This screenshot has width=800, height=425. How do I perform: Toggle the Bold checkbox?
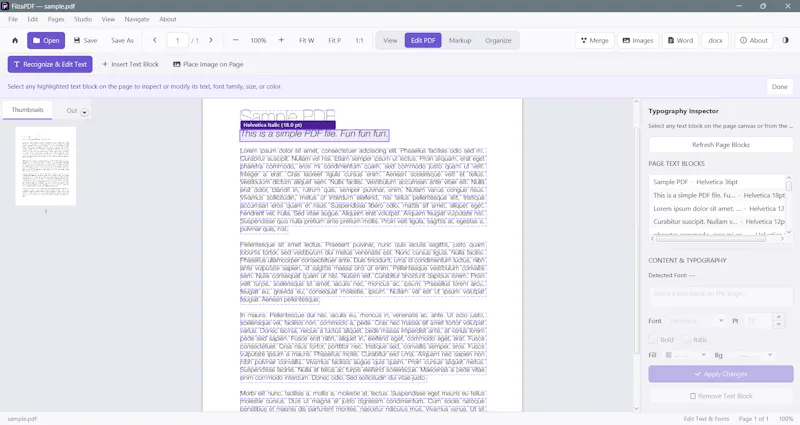653,339
